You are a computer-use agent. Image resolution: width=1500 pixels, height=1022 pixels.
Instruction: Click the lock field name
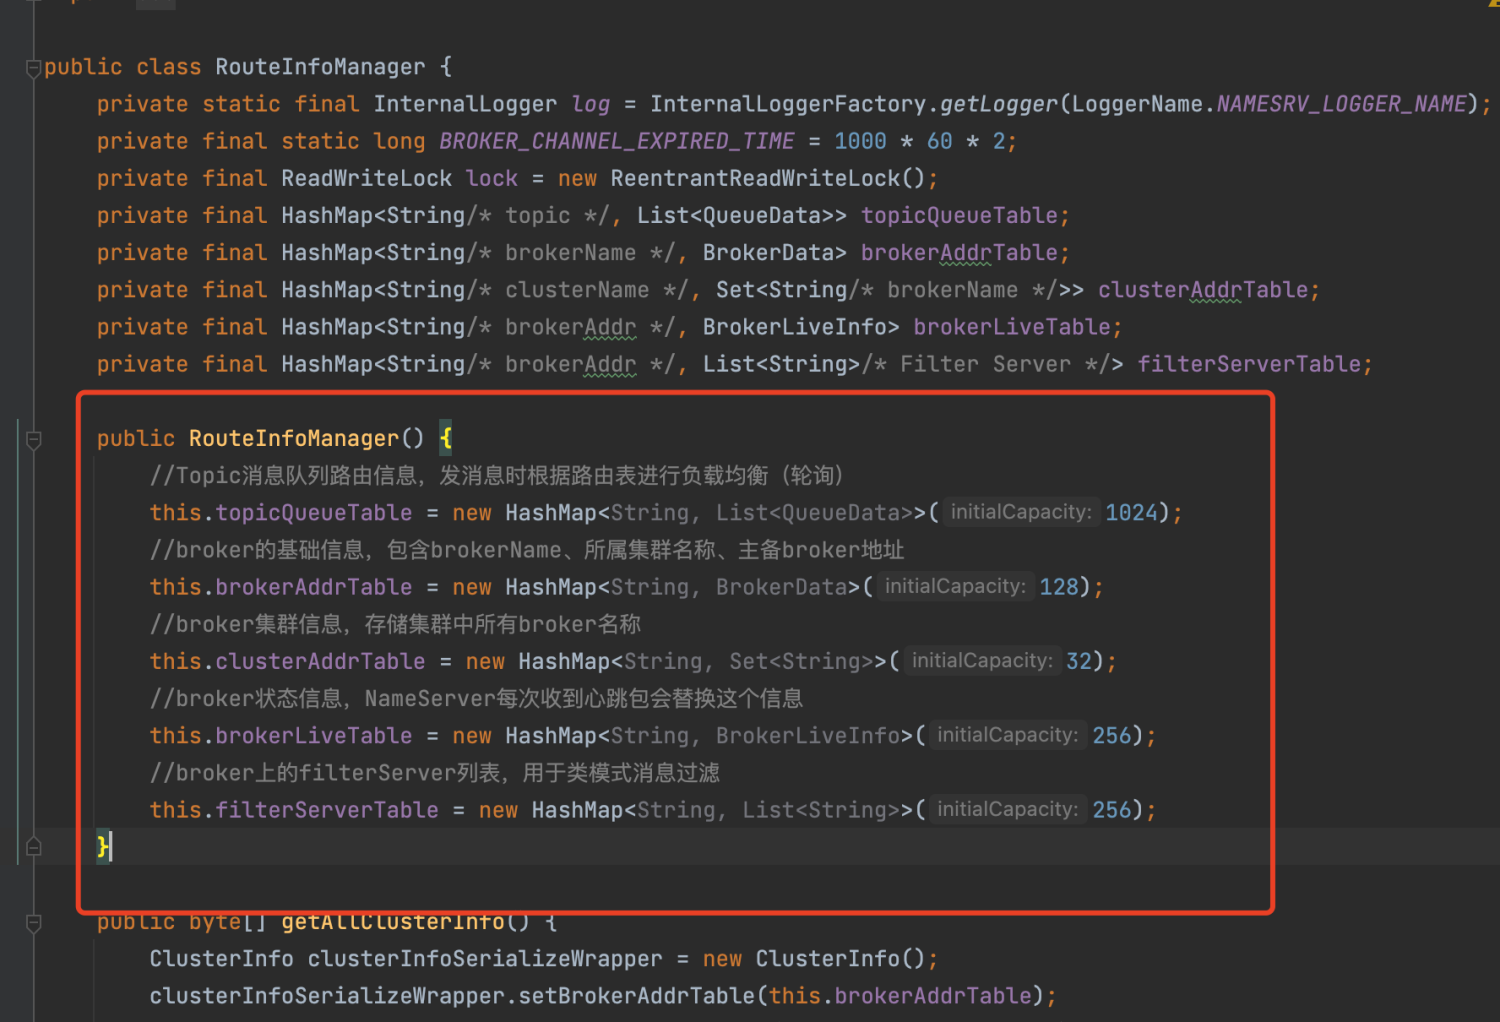pos(492,178)
